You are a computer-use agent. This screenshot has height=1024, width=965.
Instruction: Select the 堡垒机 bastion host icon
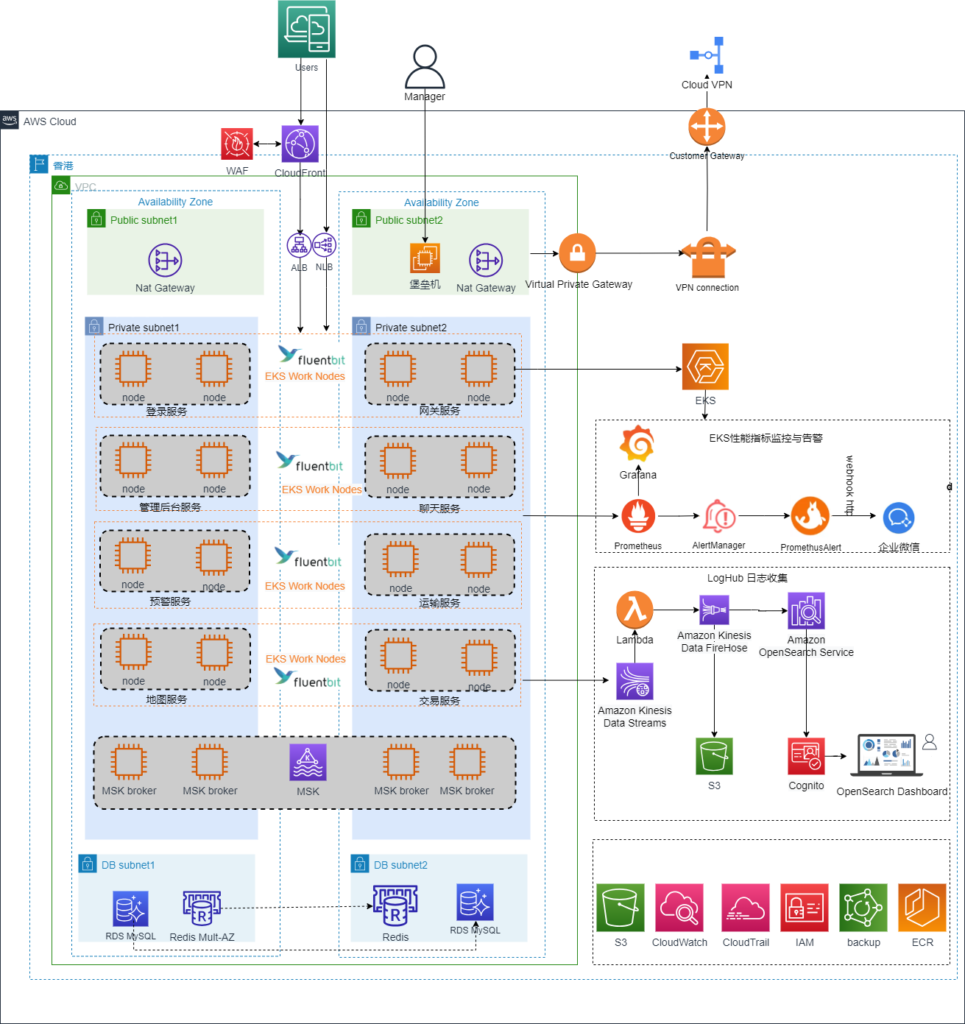point(424,258)
